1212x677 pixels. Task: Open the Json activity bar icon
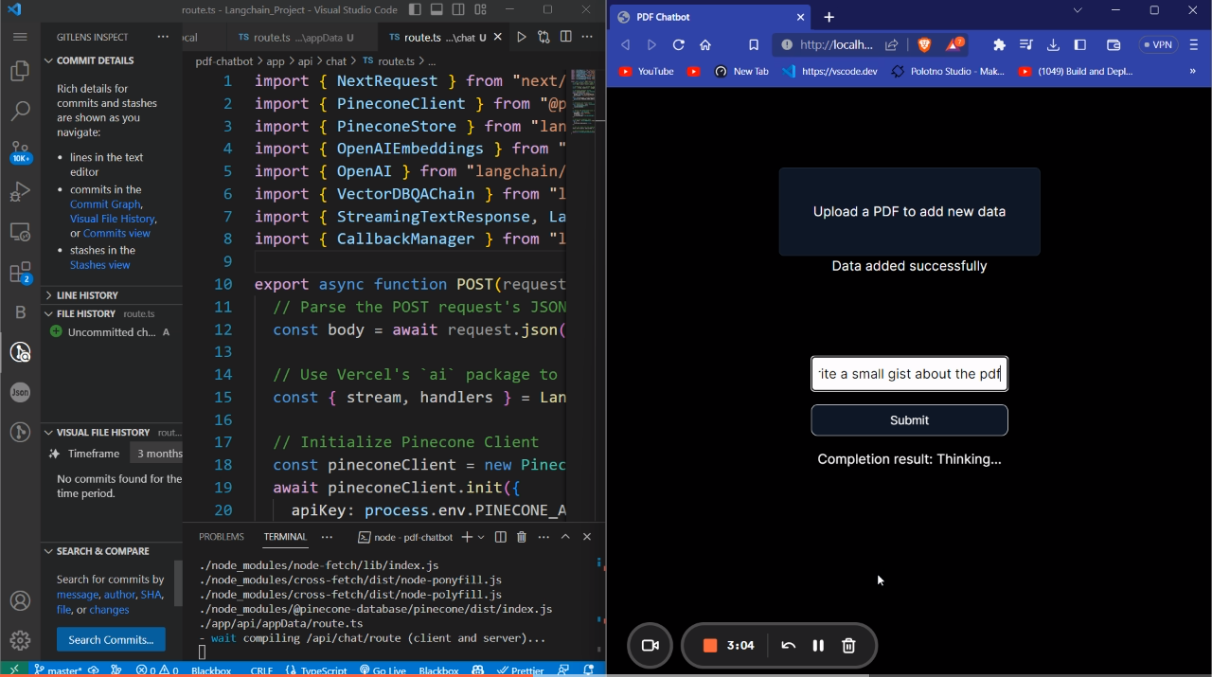coord(20,392)
